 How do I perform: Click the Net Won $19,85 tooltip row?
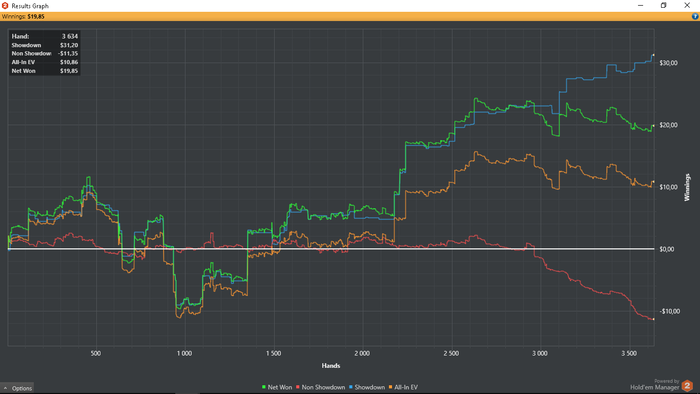click(x=45, y=71)
